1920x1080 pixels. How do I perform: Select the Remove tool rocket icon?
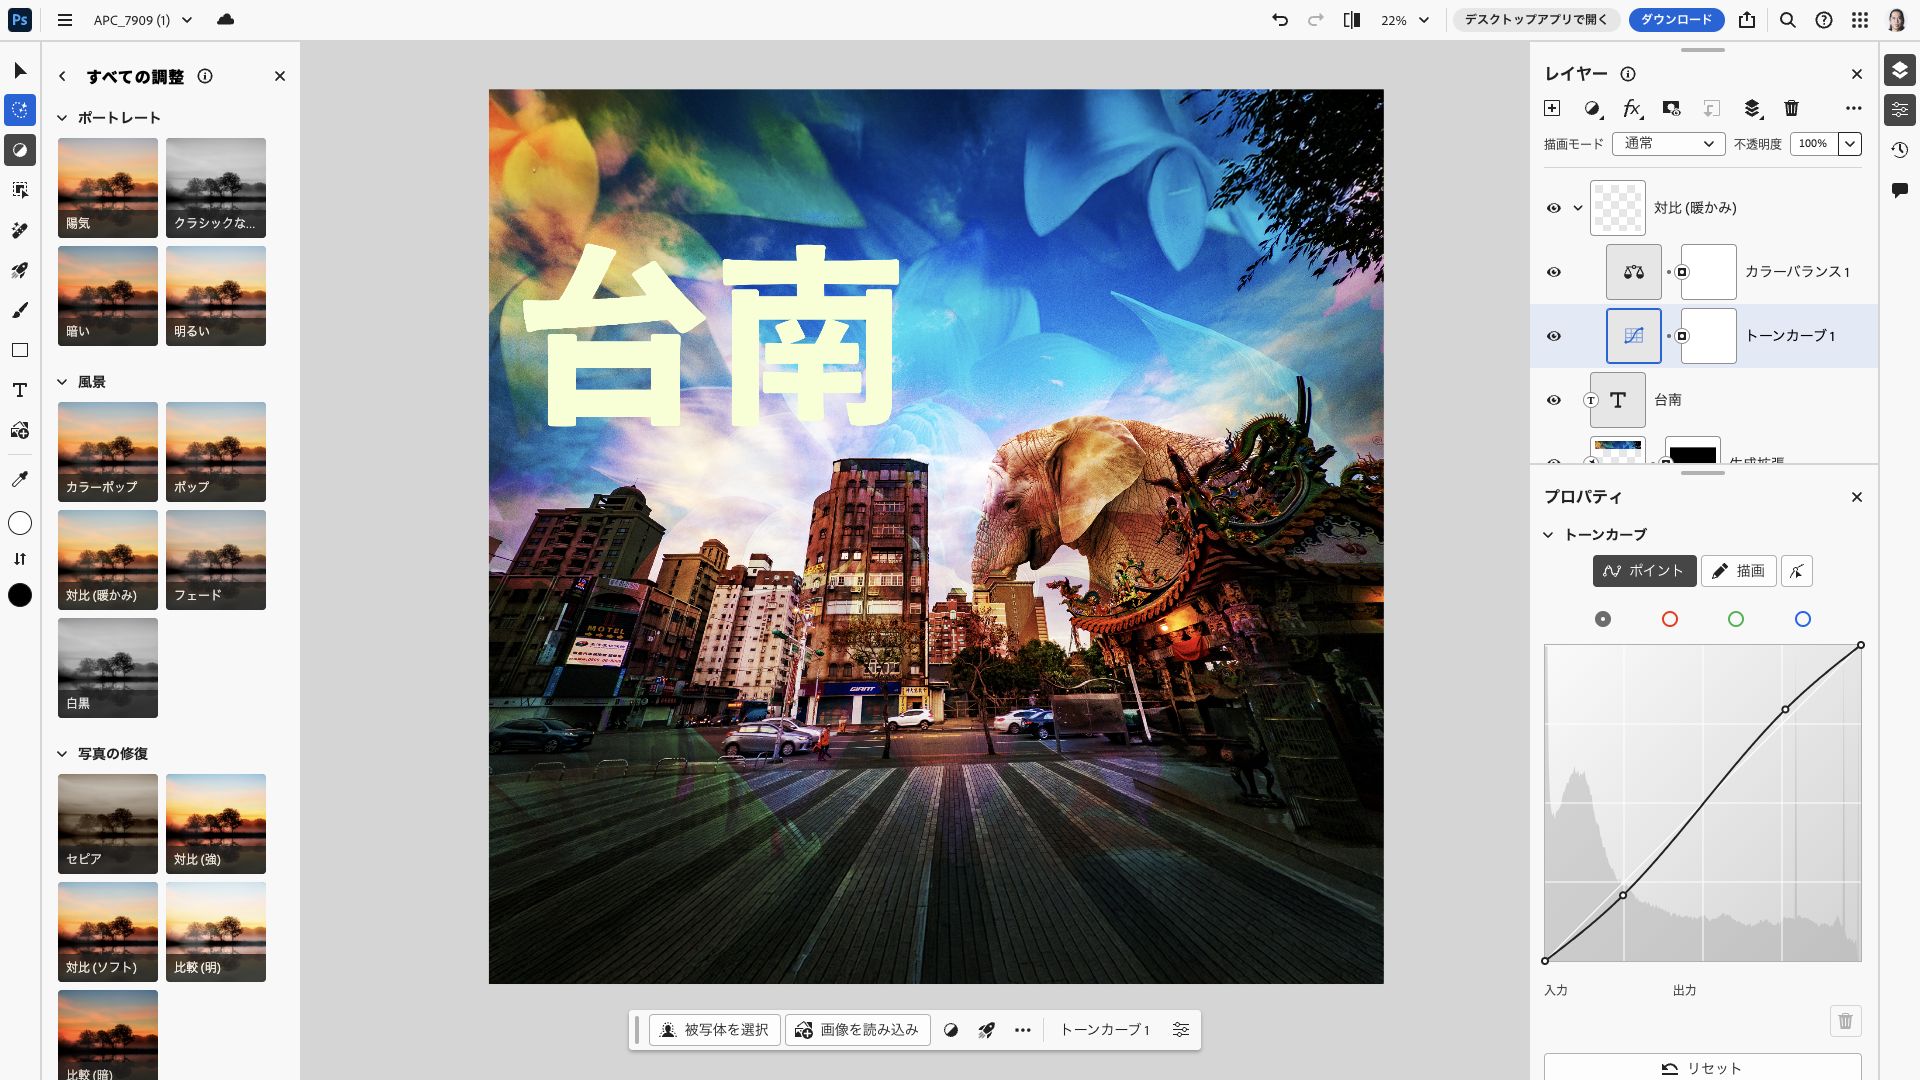pyautogui.click(x=19, y=271)
